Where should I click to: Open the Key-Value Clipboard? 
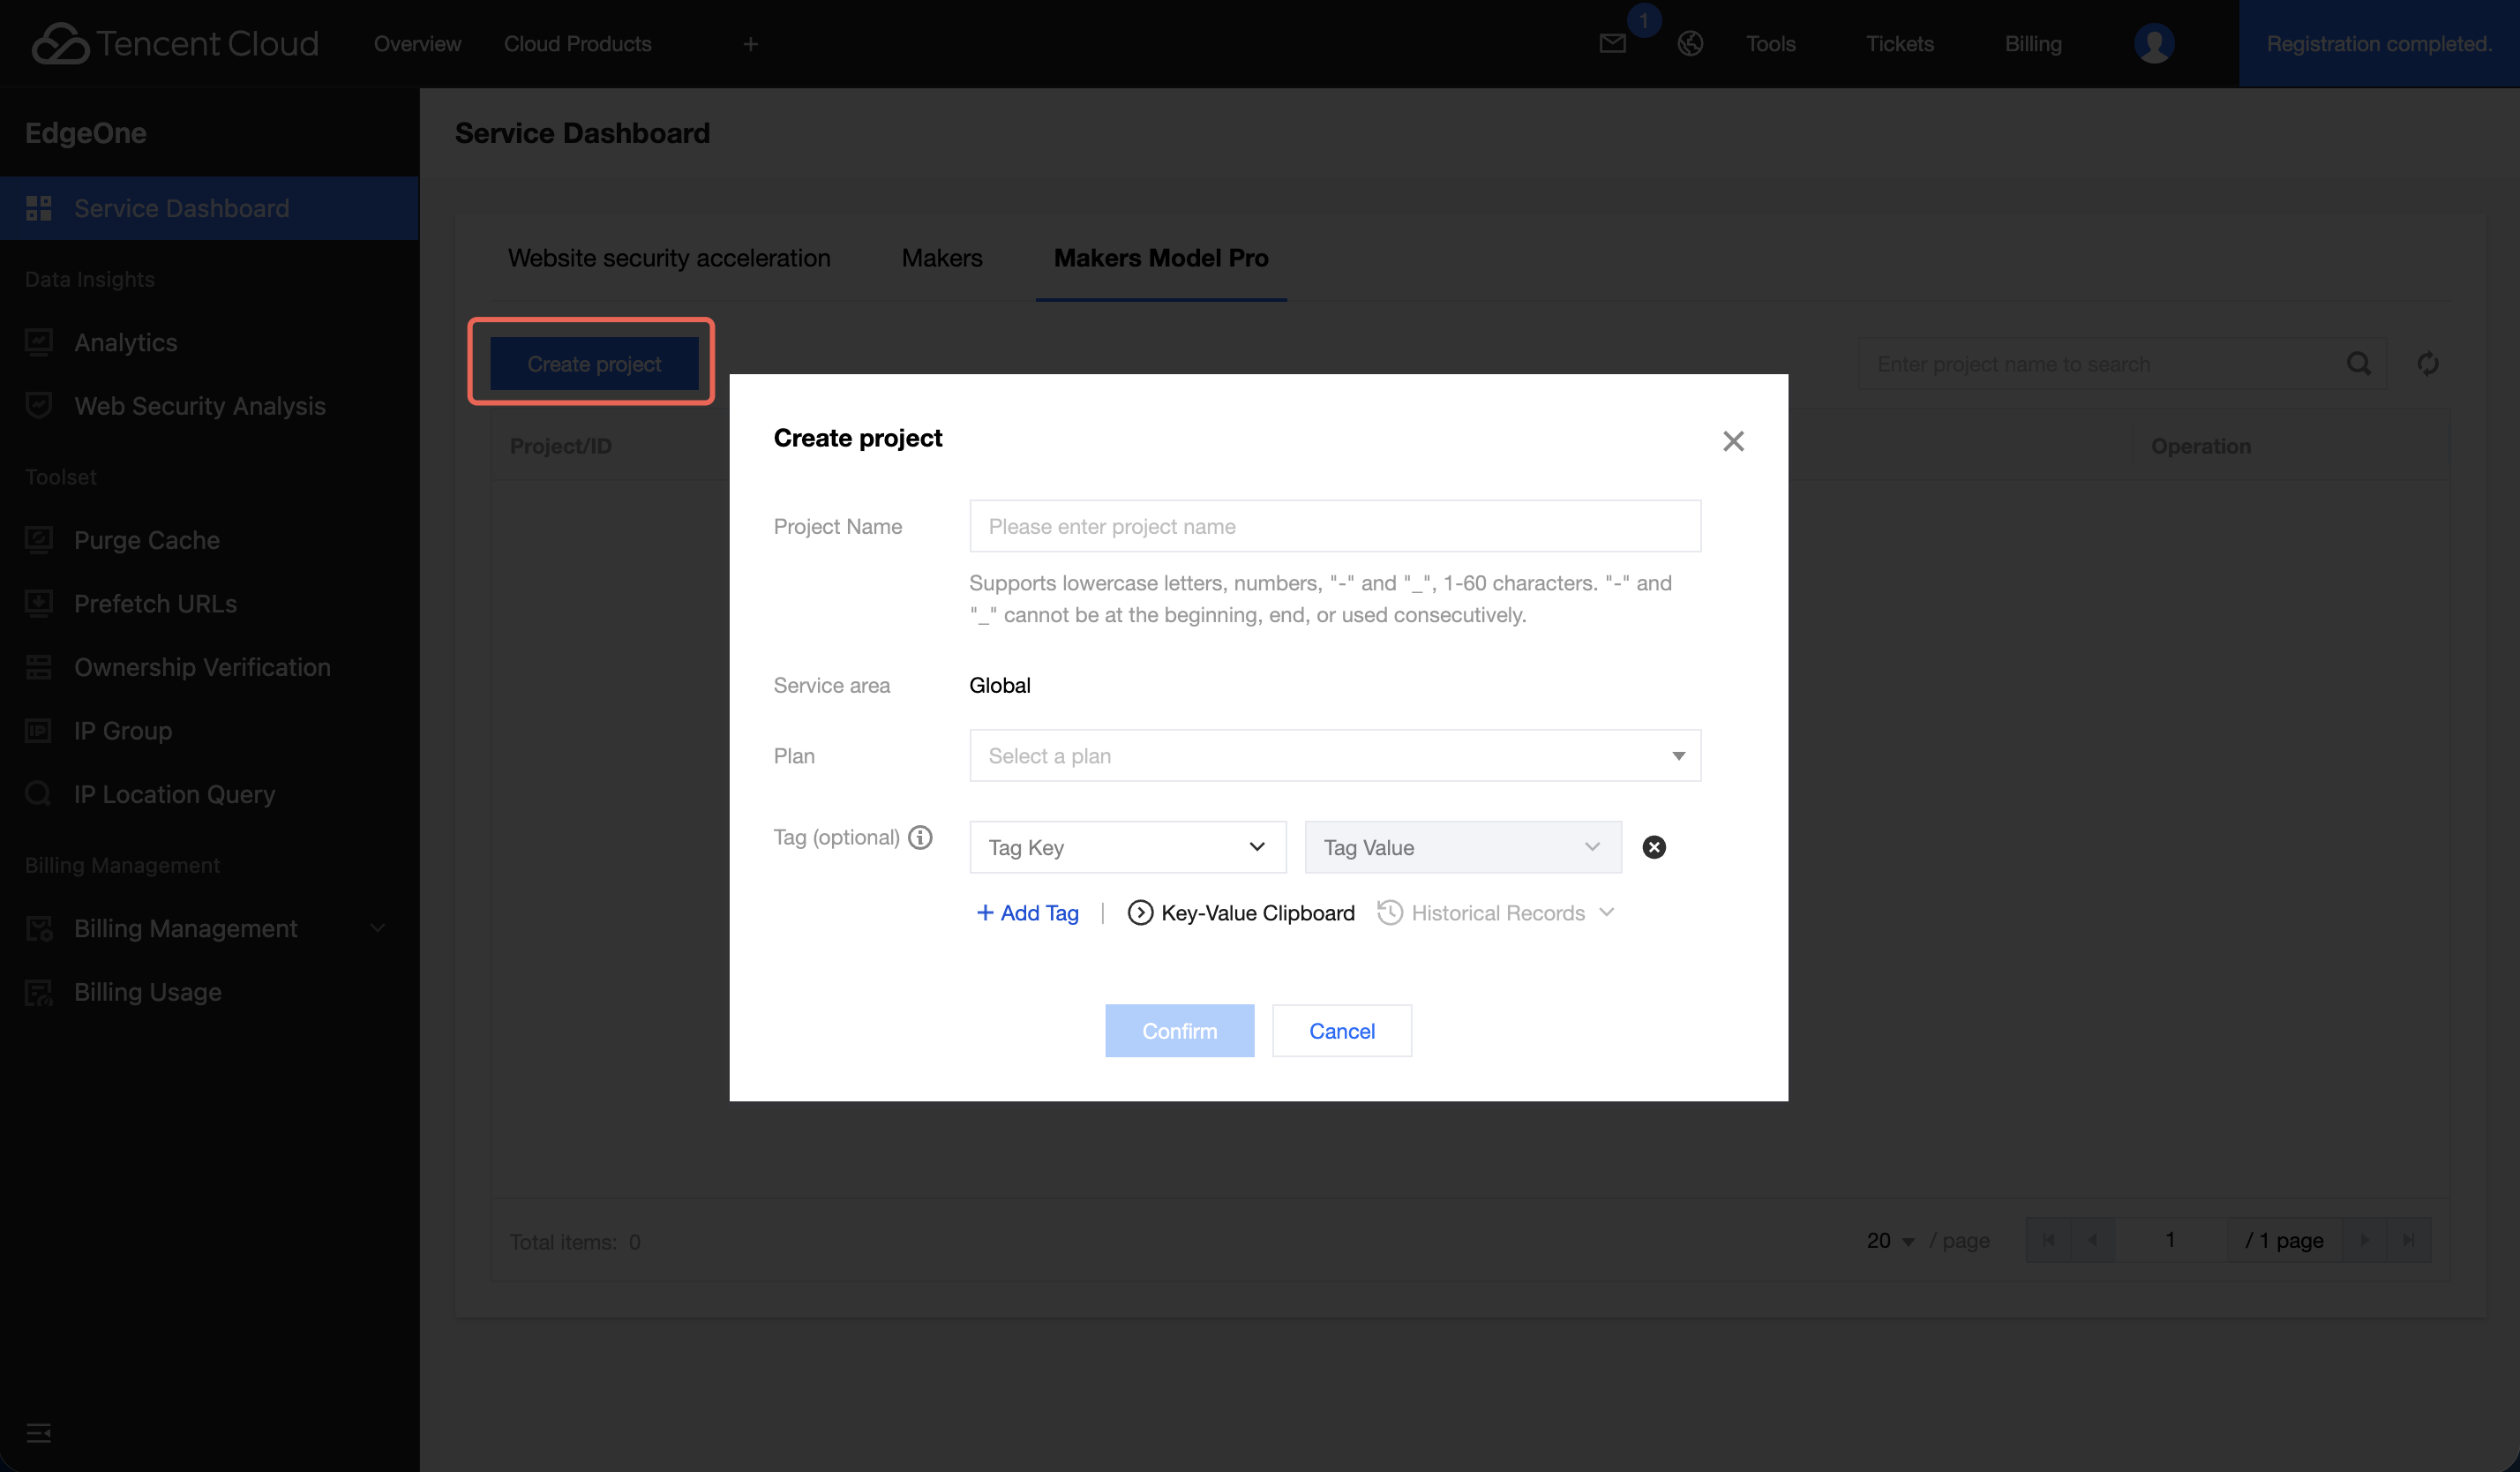pyautogui.click(x=1241, y=913)
